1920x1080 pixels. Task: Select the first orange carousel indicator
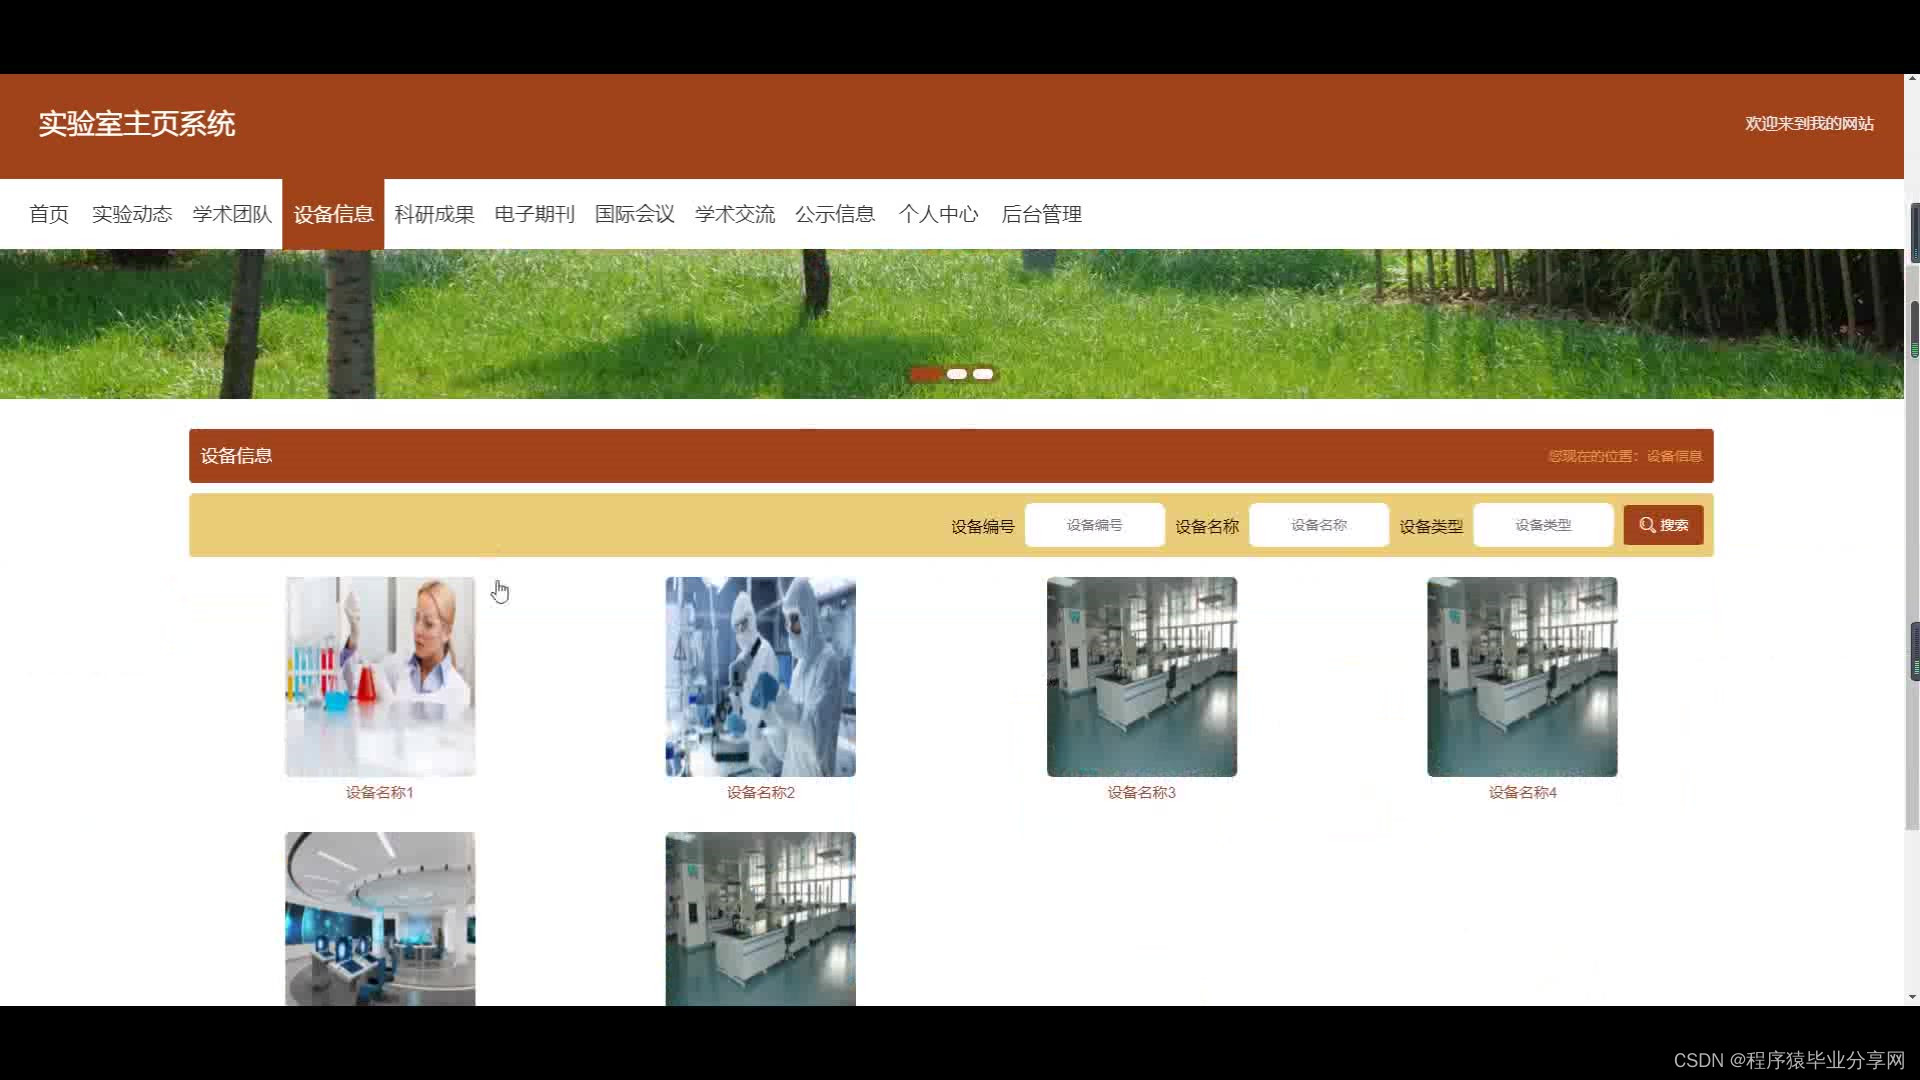click(925, 374)
